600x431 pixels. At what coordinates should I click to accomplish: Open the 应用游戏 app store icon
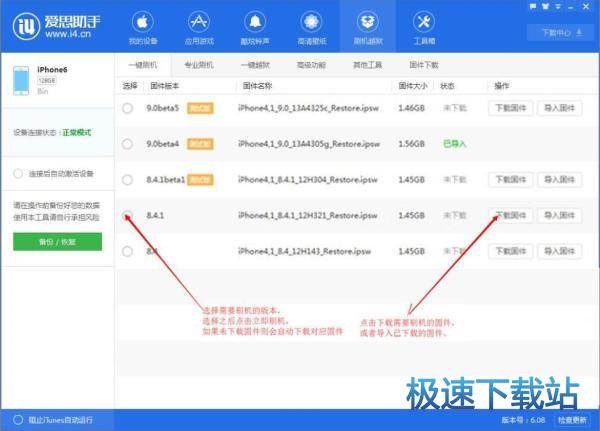(199, 22)
